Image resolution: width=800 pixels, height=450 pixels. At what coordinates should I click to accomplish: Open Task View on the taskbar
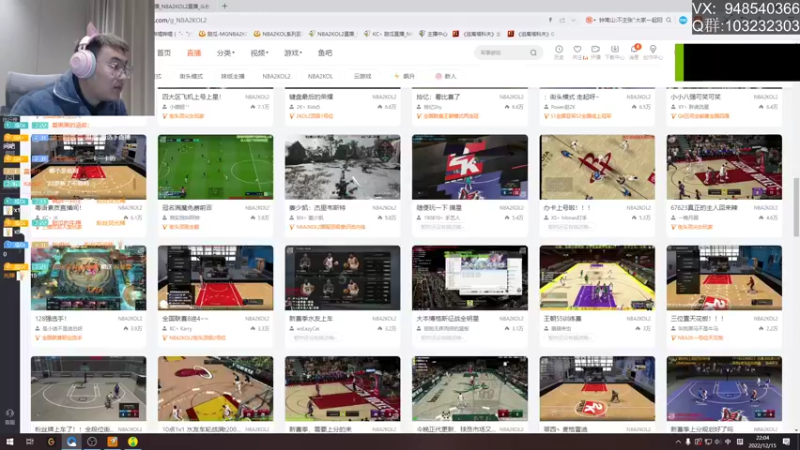pyautogui.click(x=30, y=442)
